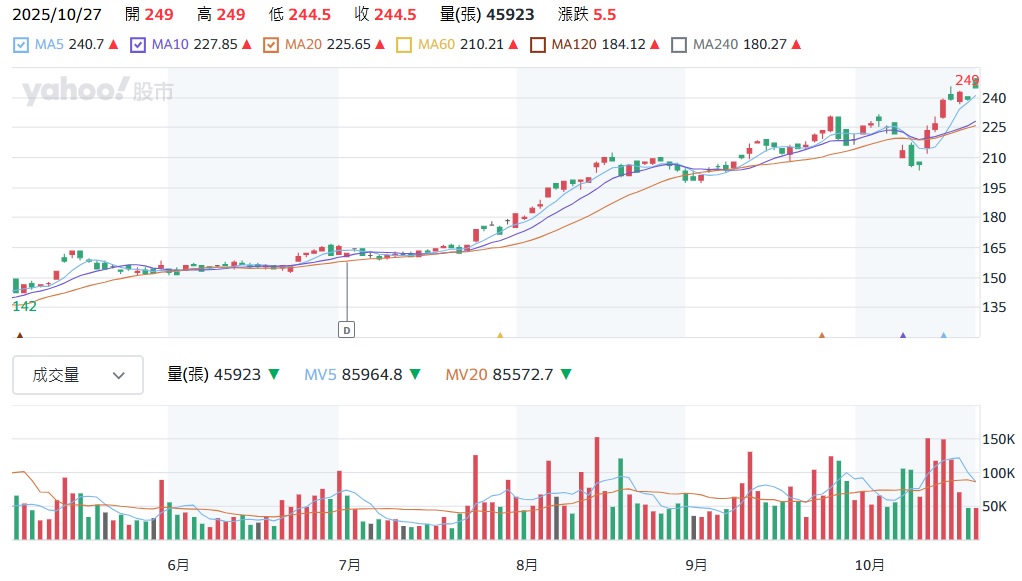
Task: Enable the MA60 moving average checkbox
Action: tap(404, 45)
